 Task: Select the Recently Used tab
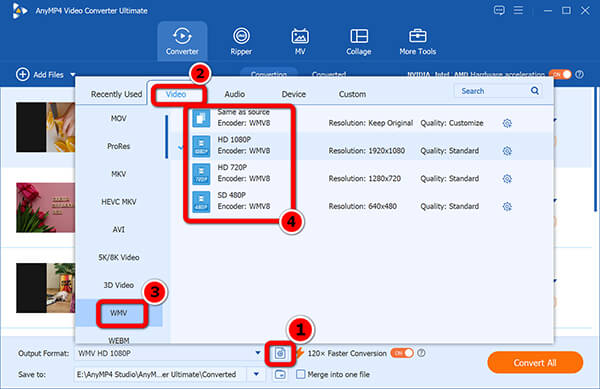[116, 94]
